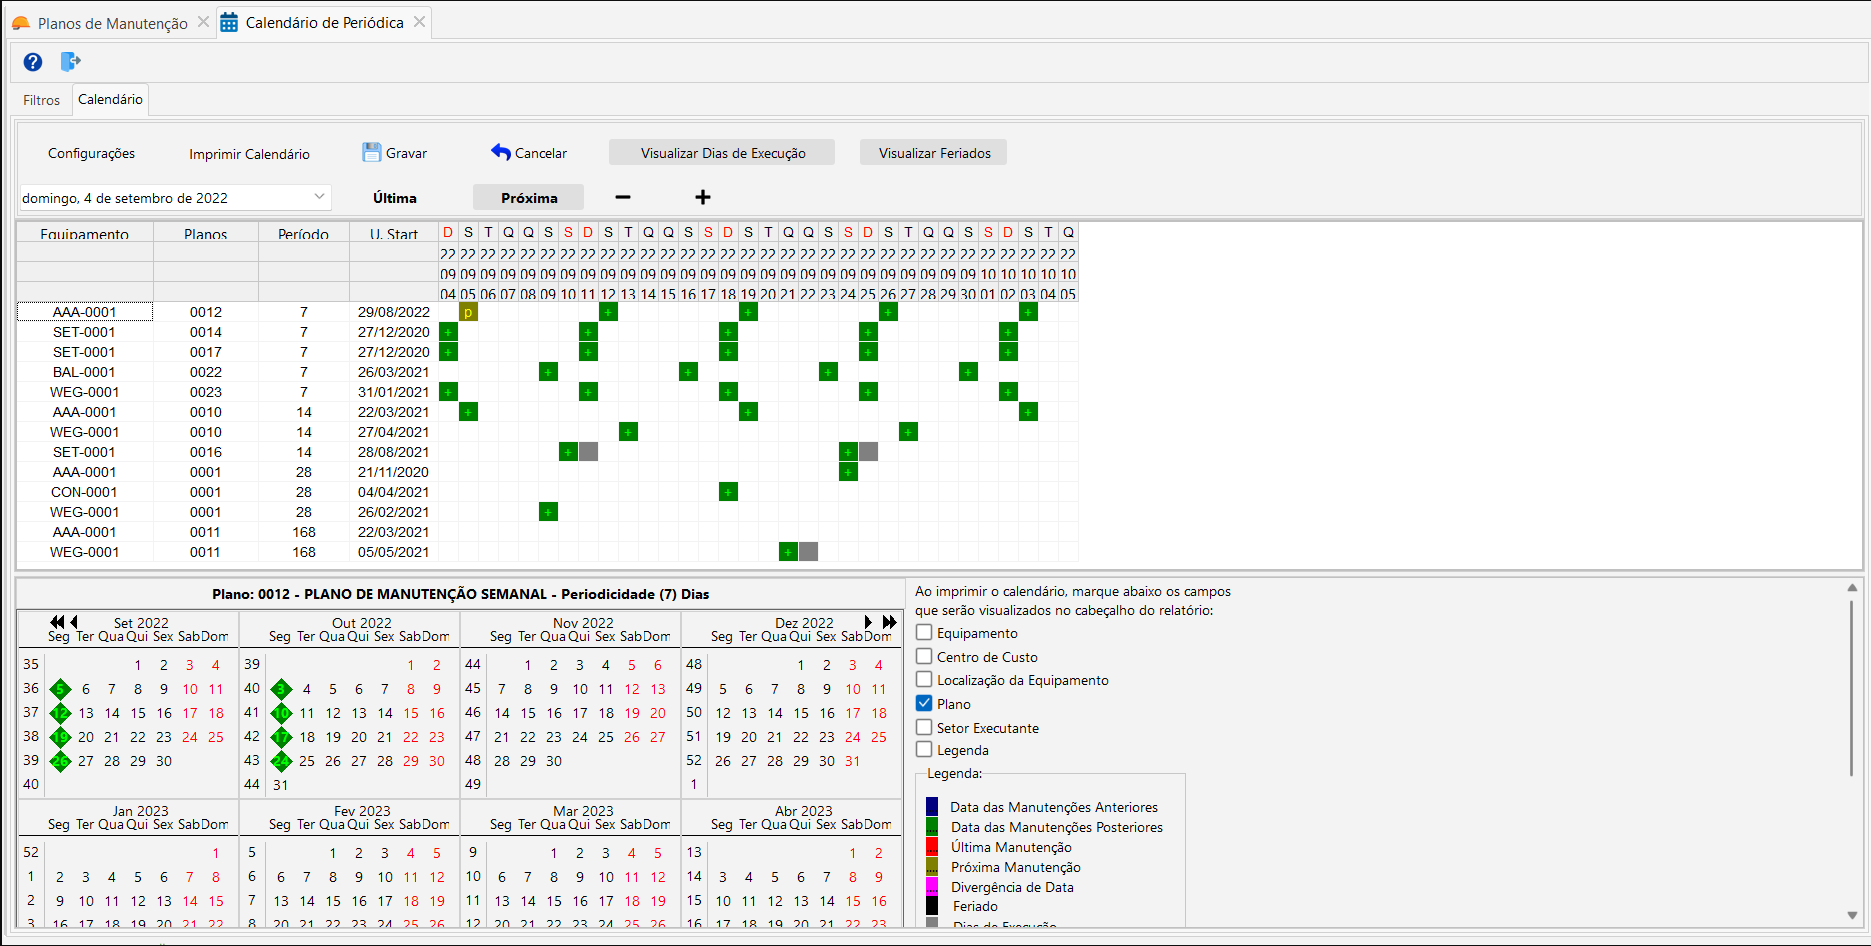Click yellow 'p' marker for AAA-0001
The width and height of the screenshot is (1871, 946).
468,312
